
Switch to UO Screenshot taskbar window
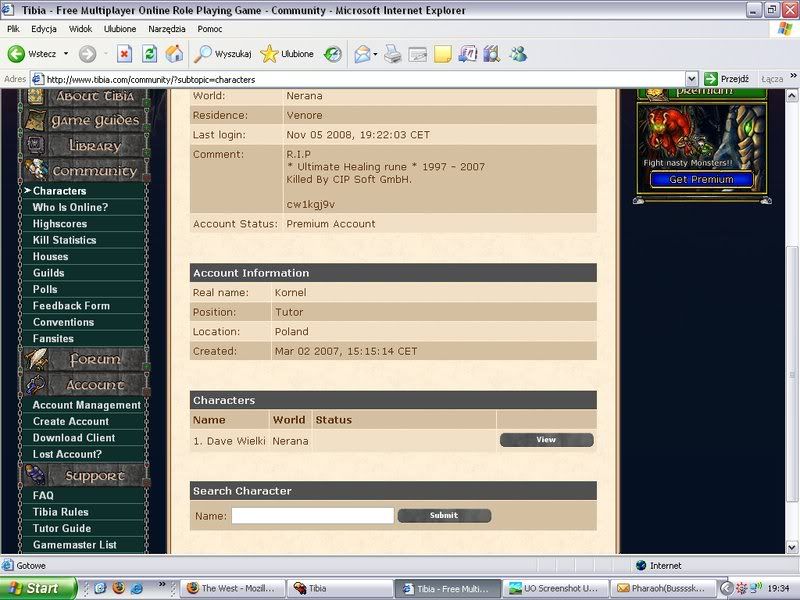555,588
